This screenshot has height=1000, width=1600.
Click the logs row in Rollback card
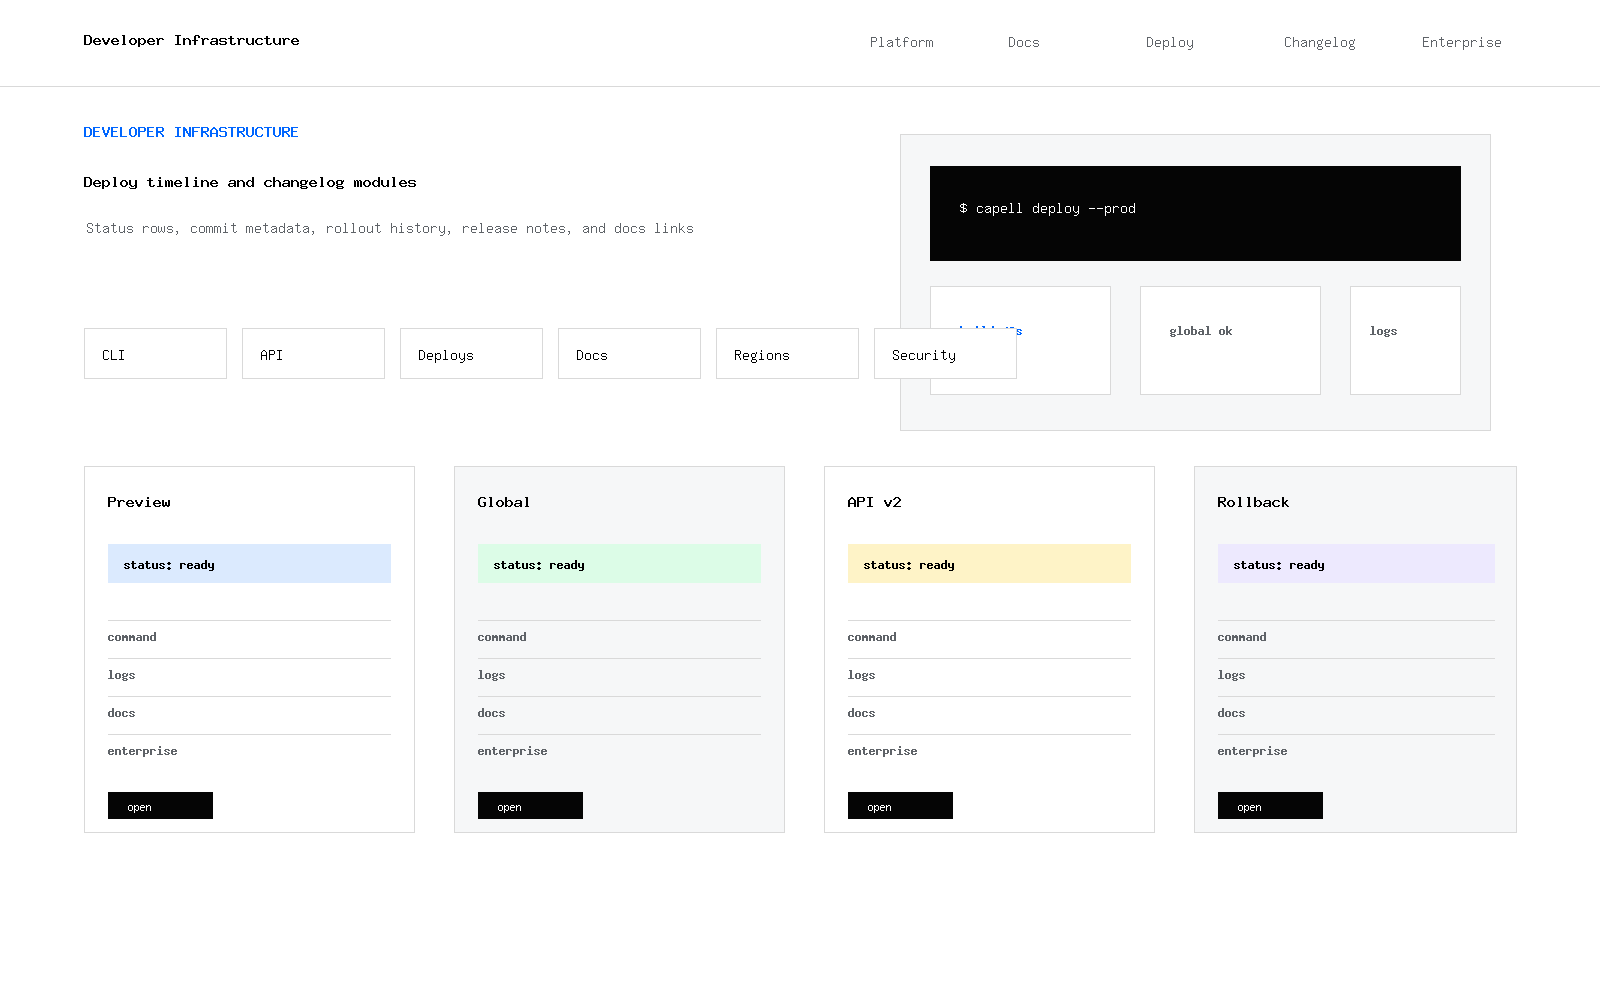coord(1356,677)
